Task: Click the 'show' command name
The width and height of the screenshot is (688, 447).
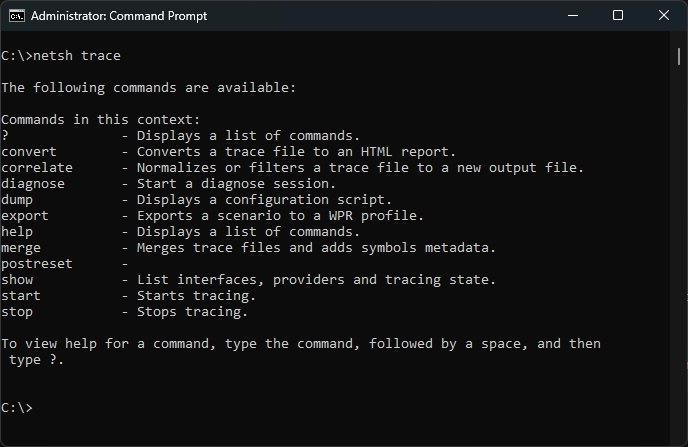Action: (17, 280)
